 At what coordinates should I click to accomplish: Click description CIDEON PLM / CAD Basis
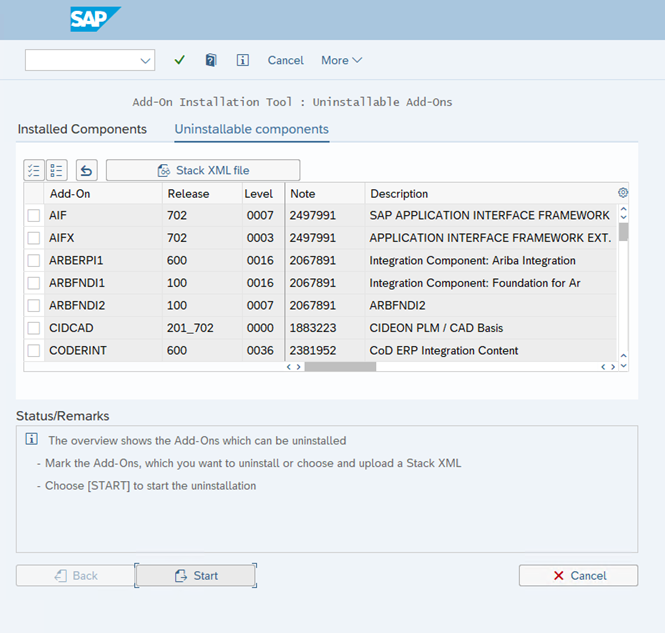(x=436, y=328)
